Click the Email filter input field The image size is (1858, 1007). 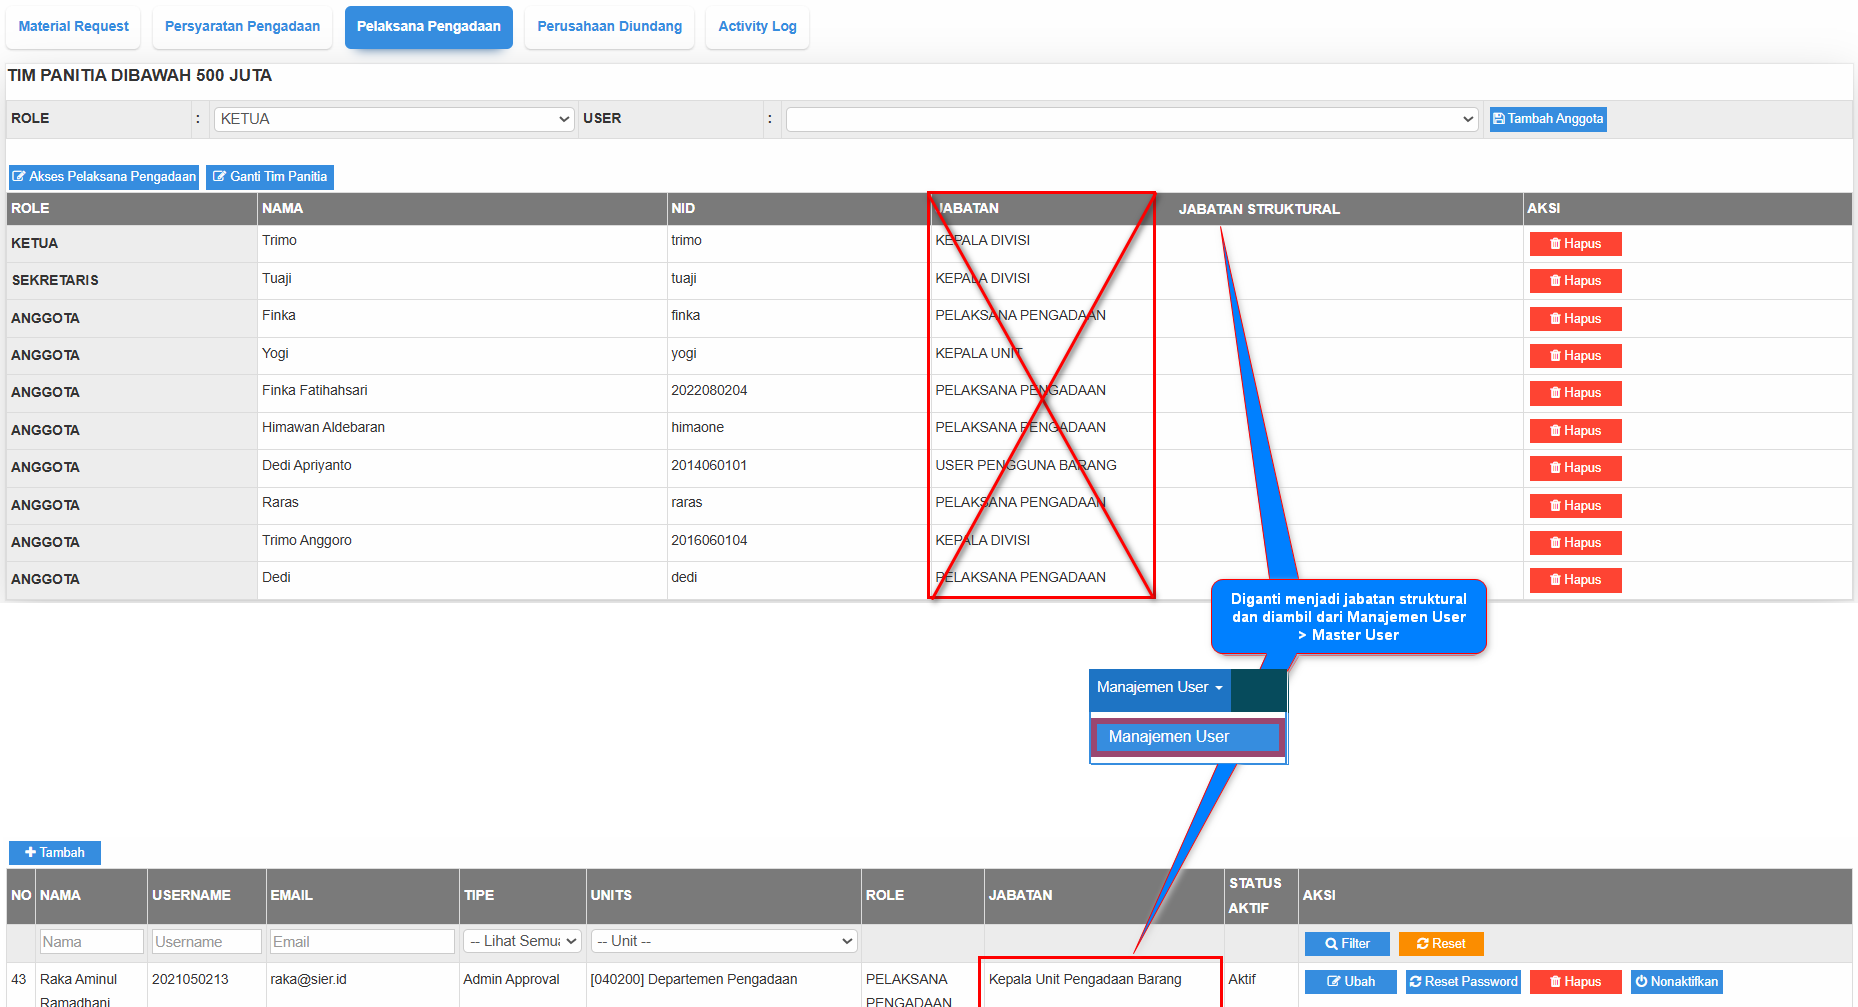(361, 942)
